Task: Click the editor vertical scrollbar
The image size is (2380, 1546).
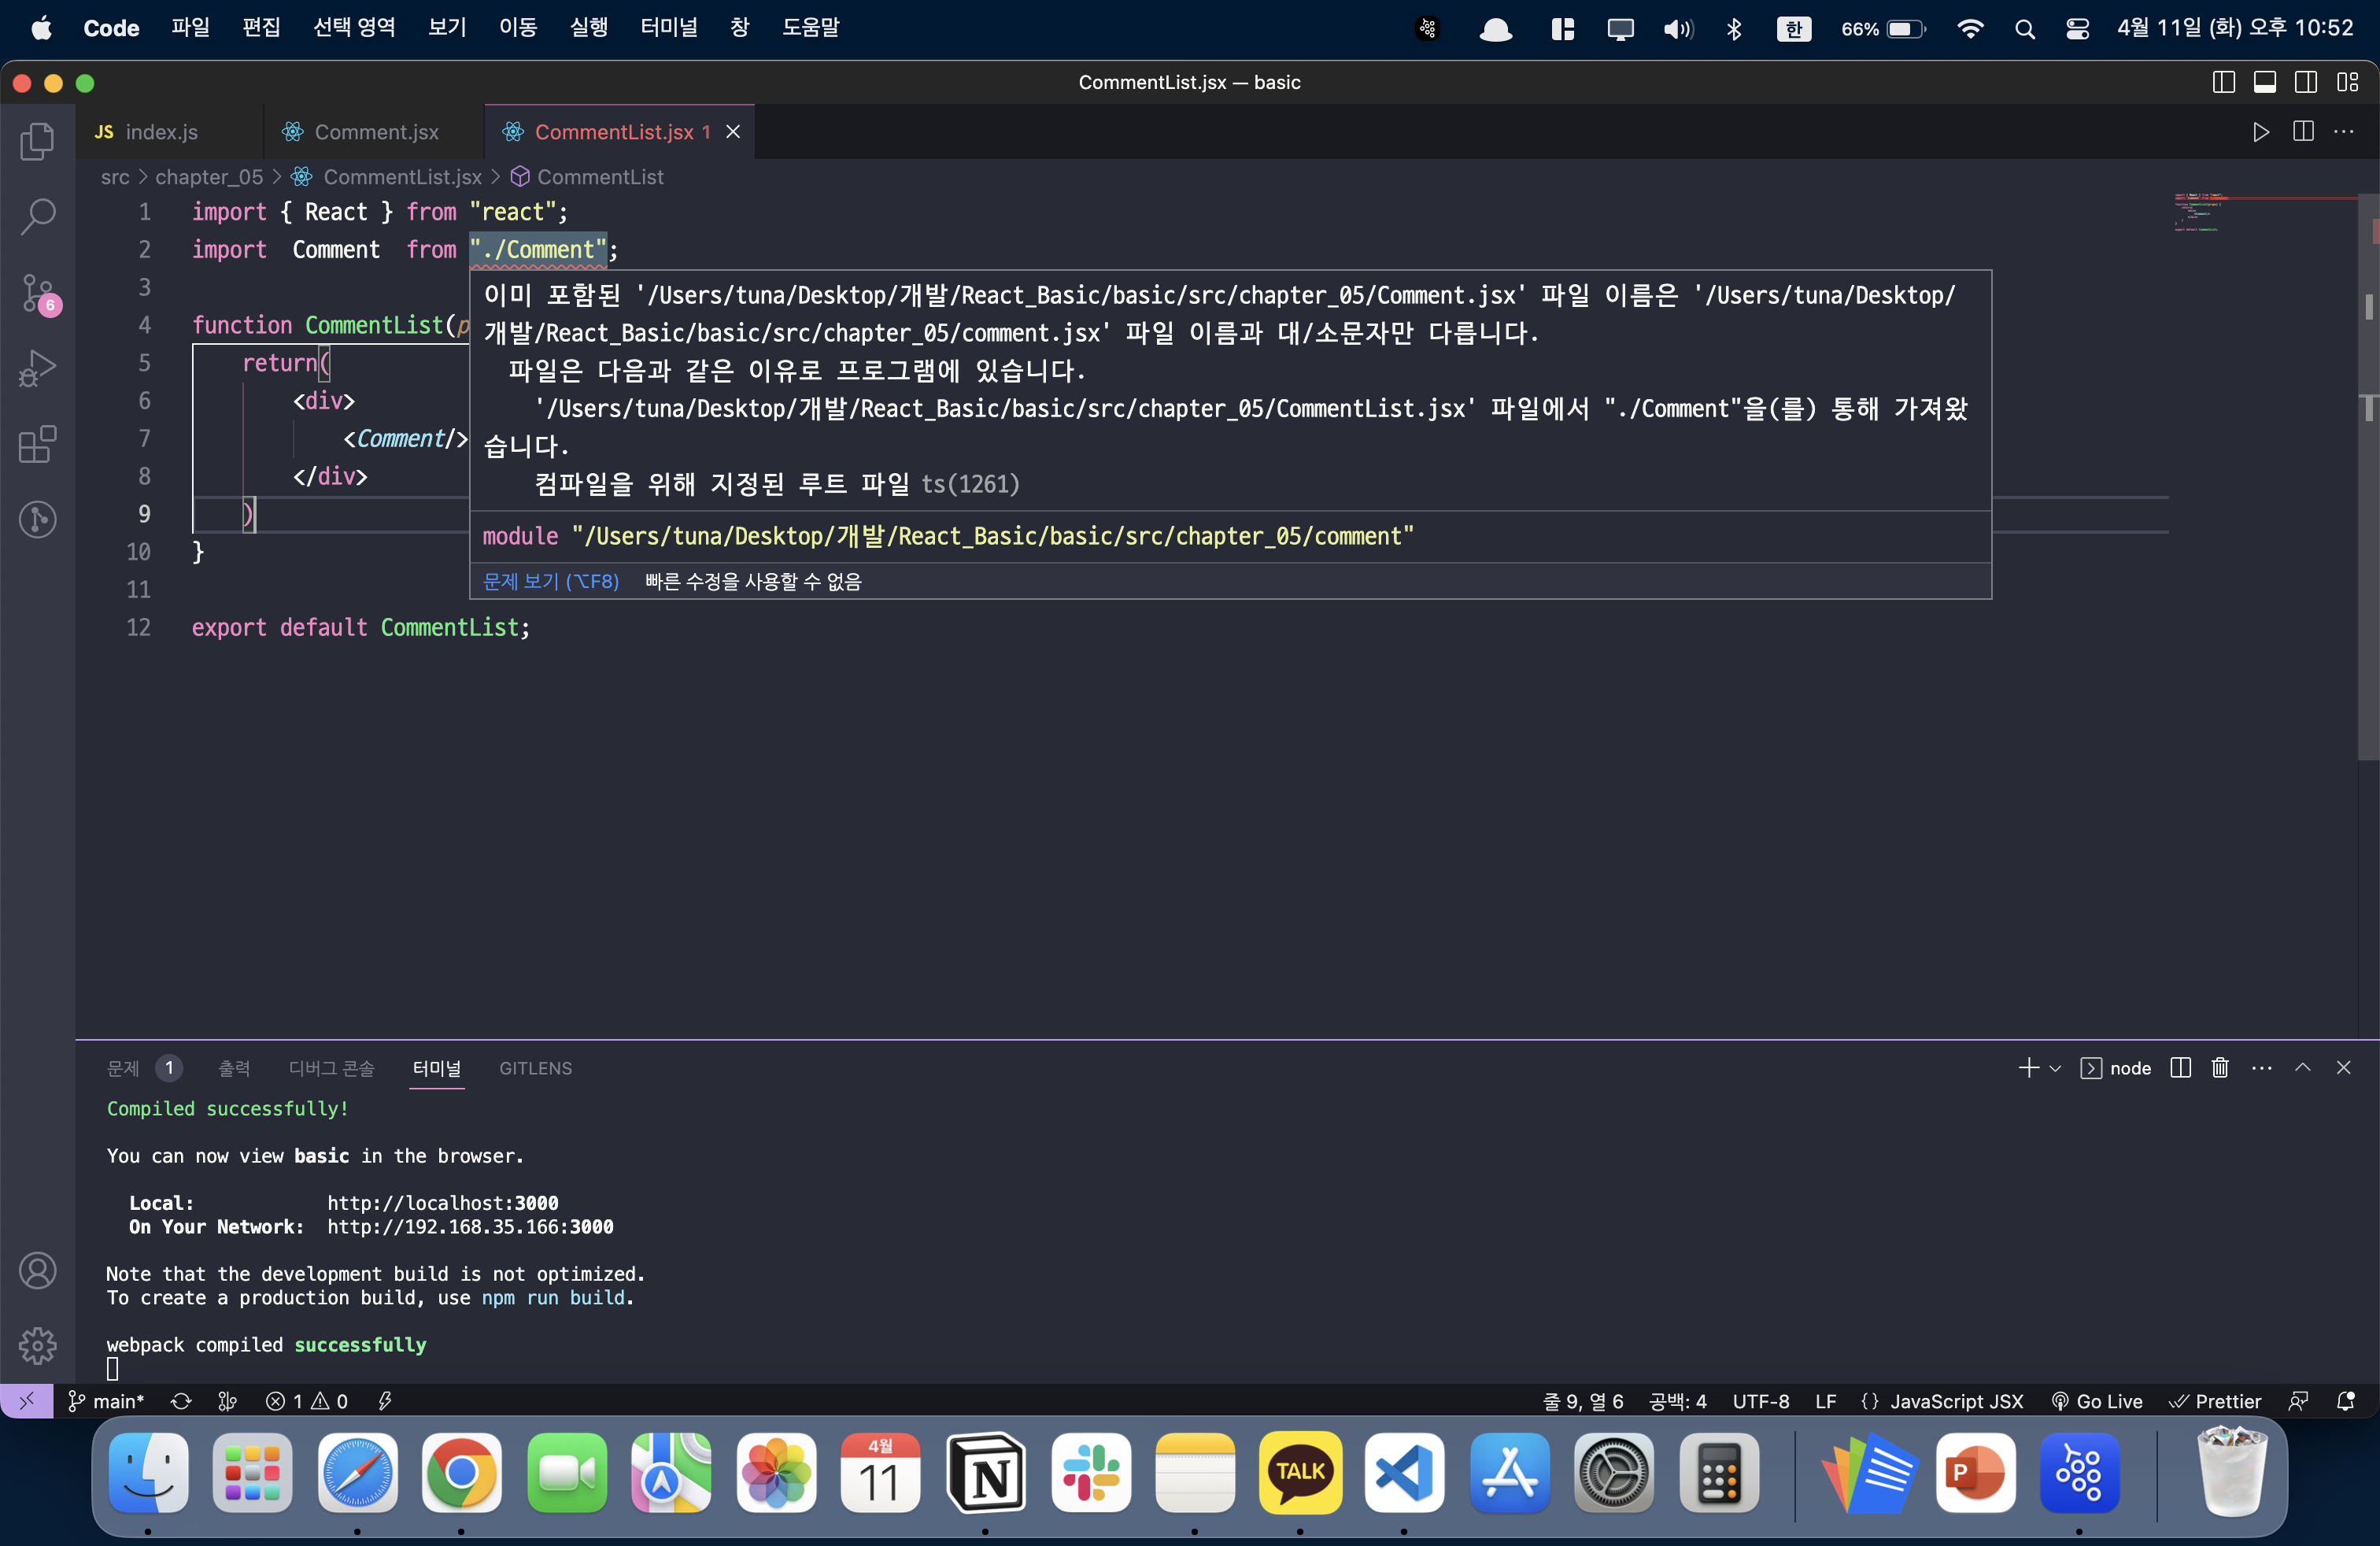Action: 2368,477
